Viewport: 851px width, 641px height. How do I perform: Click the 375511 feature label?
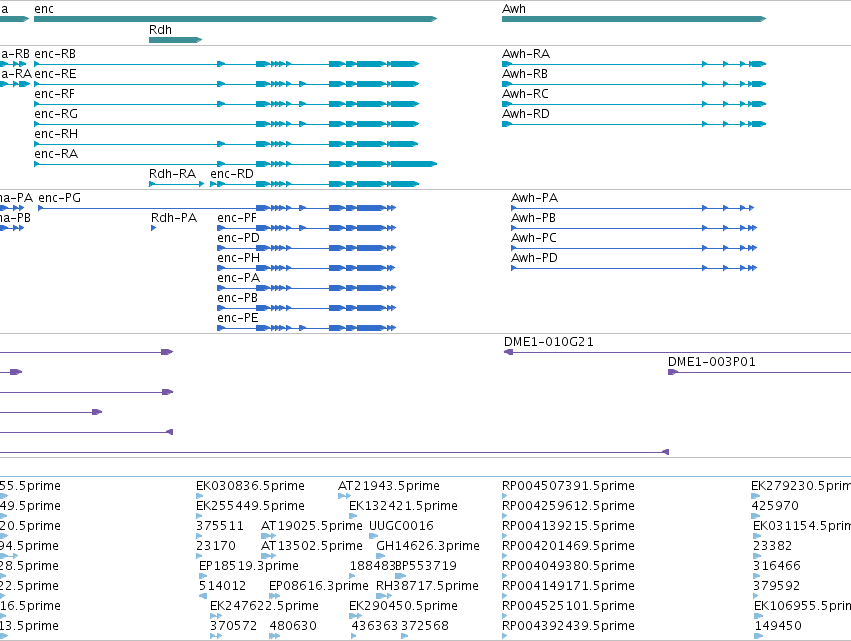(220, 526)
